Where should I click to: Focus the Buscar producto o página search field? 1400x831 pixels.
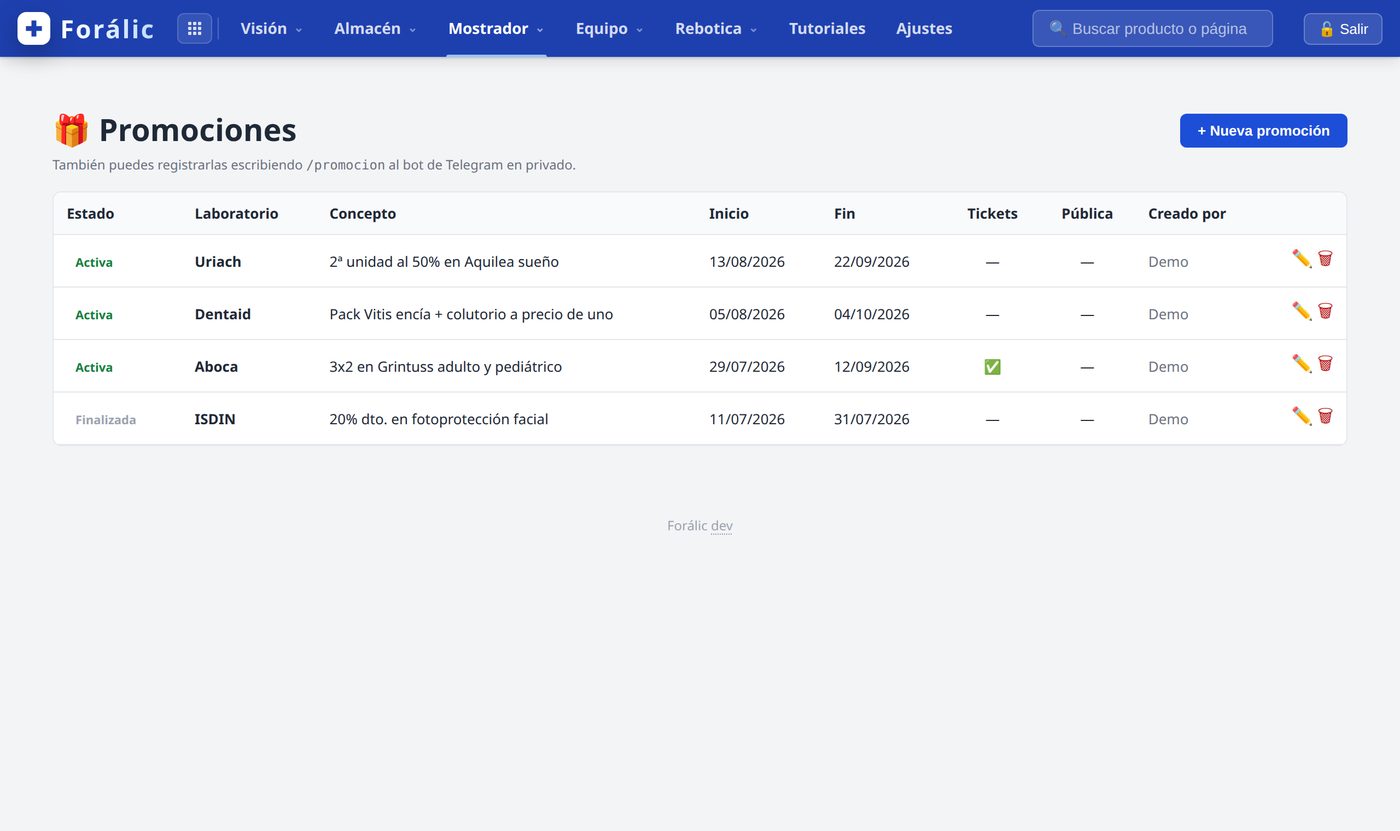(1152, 29)
